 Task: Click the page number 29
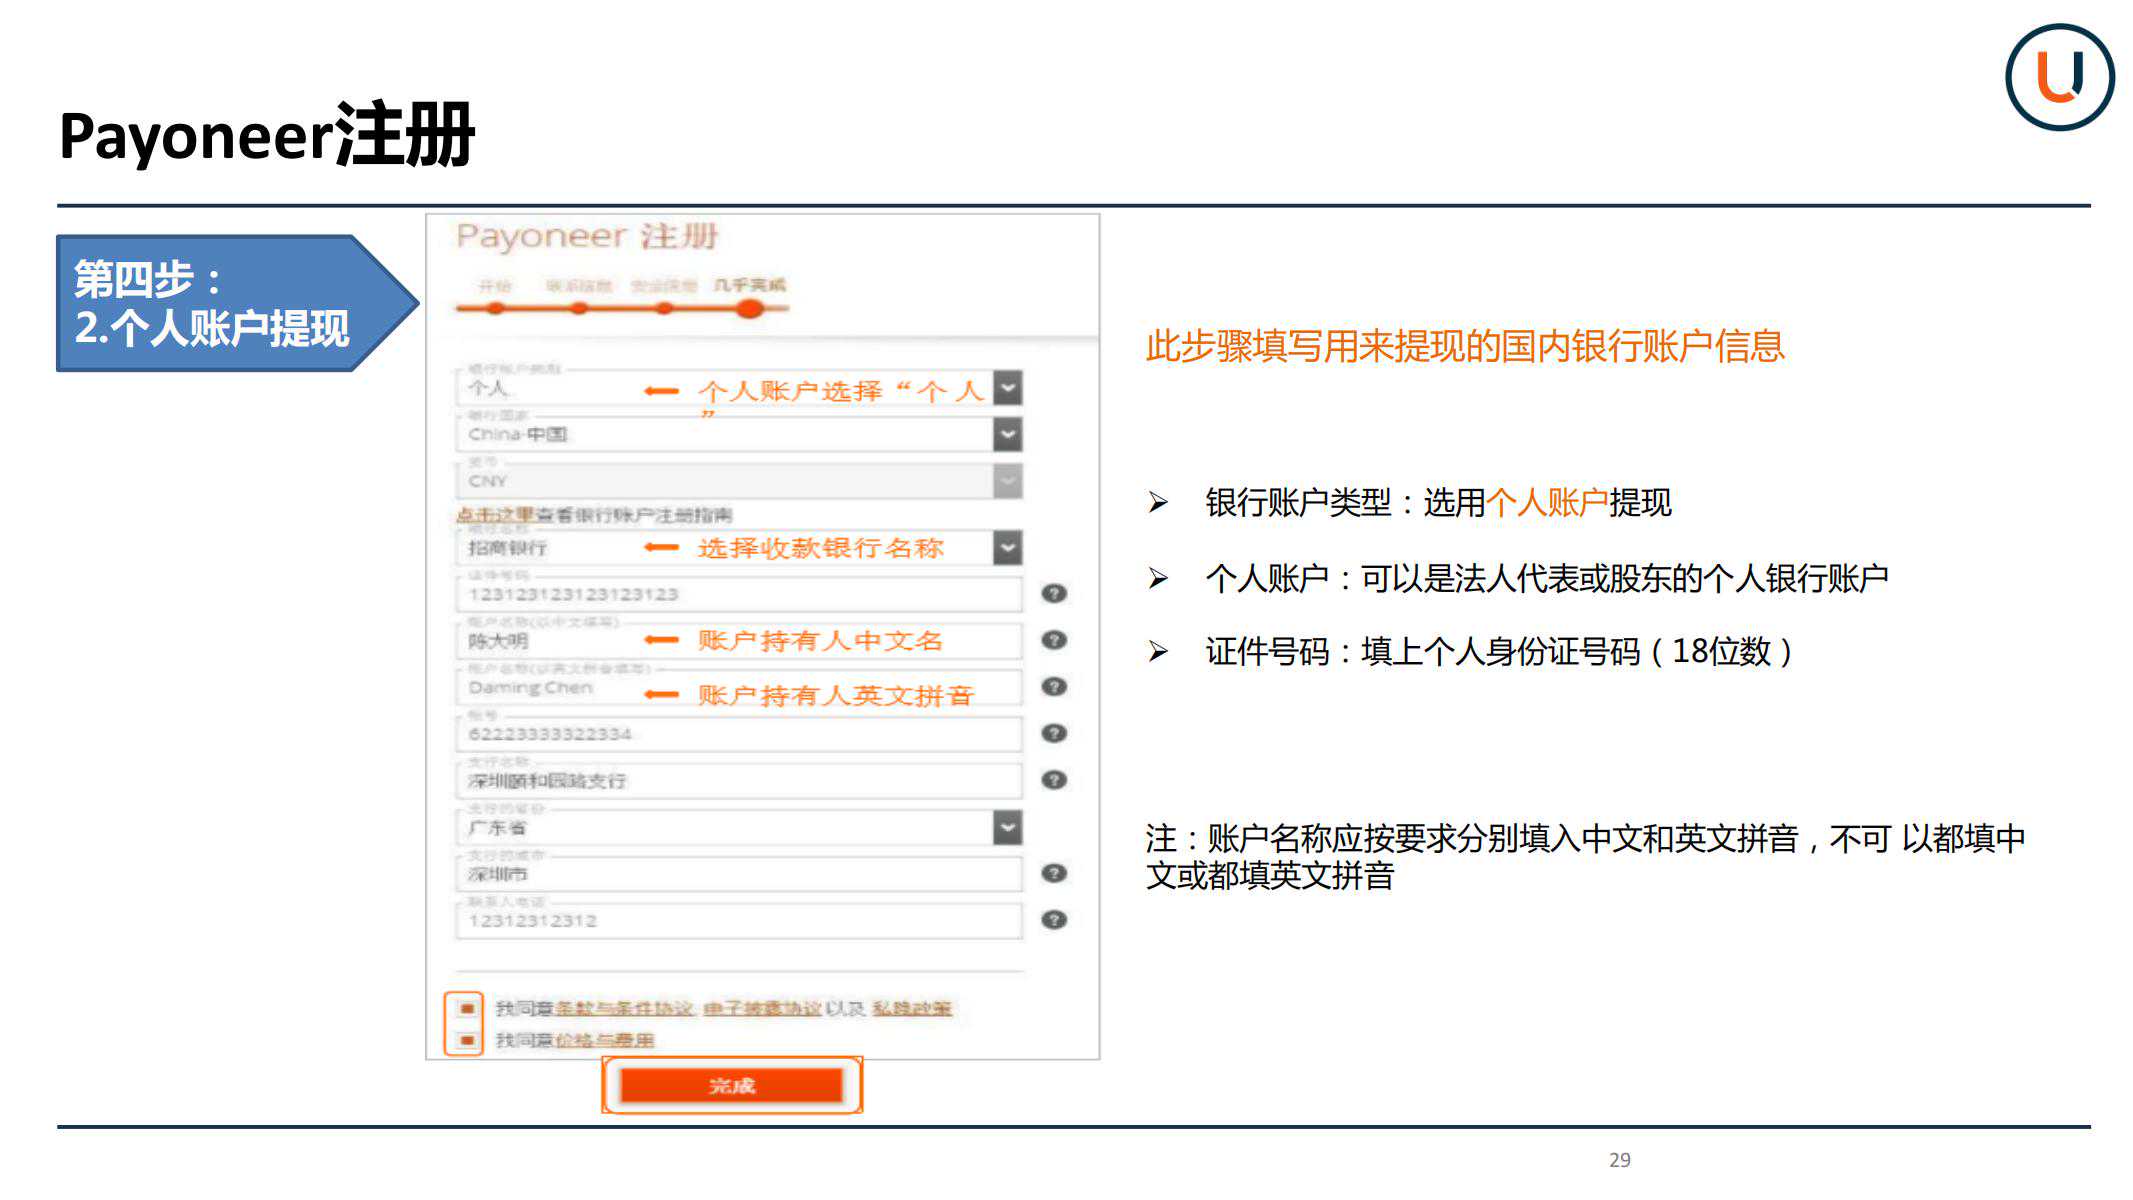click(x=1620, y=1159)
